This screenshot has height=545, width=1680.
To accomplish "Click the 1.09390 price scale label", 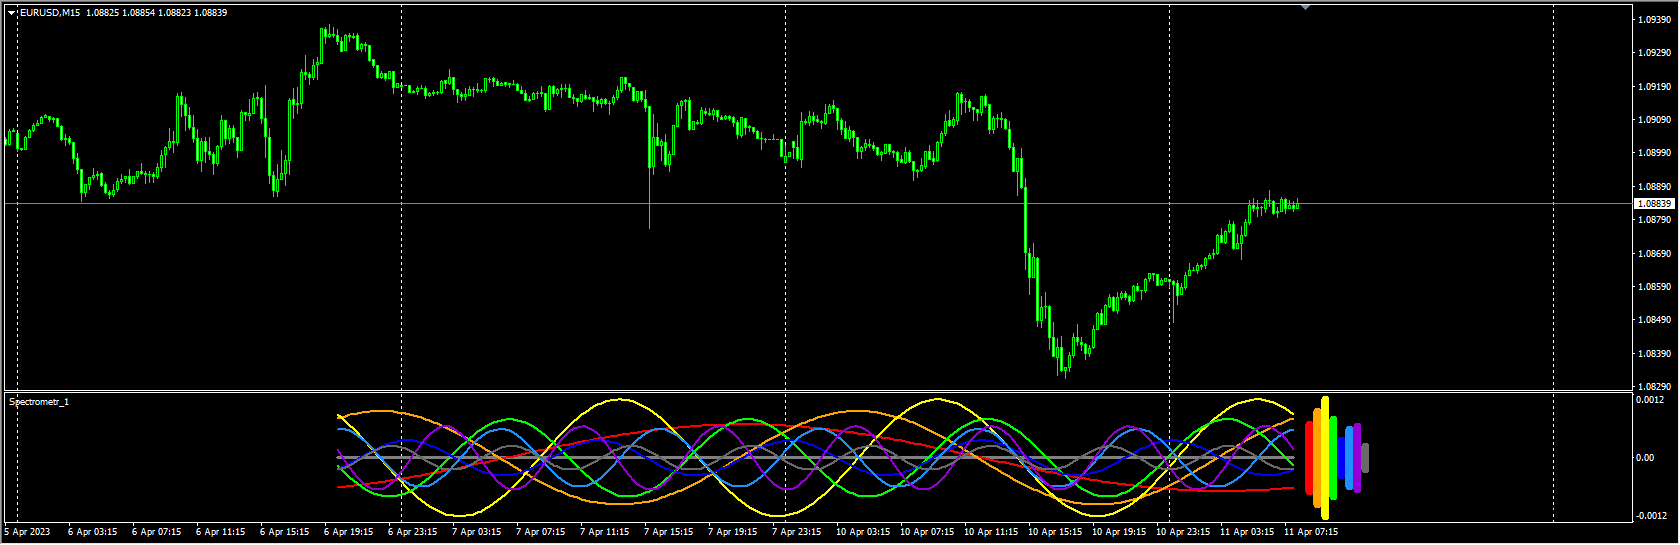I will tap(1653, 20).
